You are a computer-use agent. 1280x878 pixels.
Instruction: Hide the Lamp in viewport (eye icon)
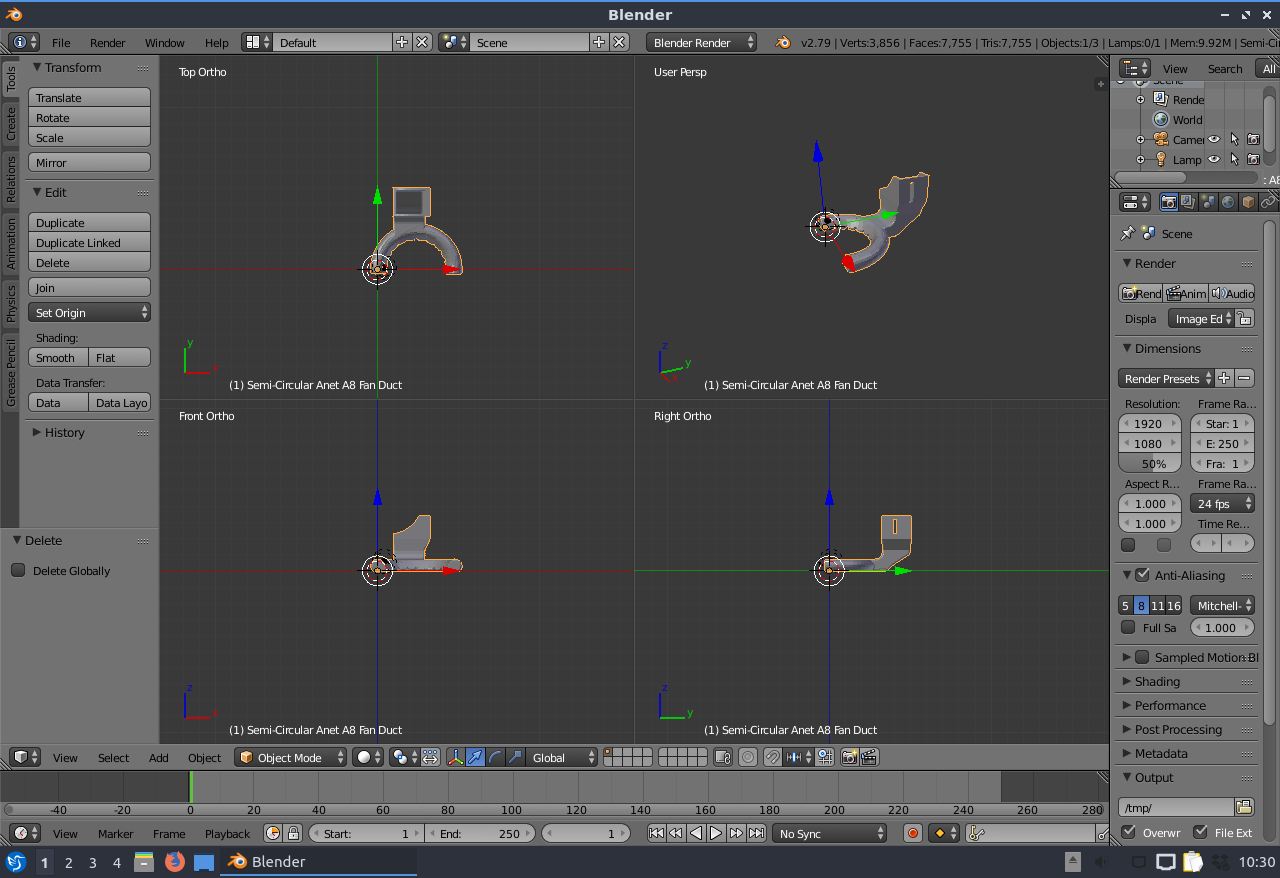1214,159
